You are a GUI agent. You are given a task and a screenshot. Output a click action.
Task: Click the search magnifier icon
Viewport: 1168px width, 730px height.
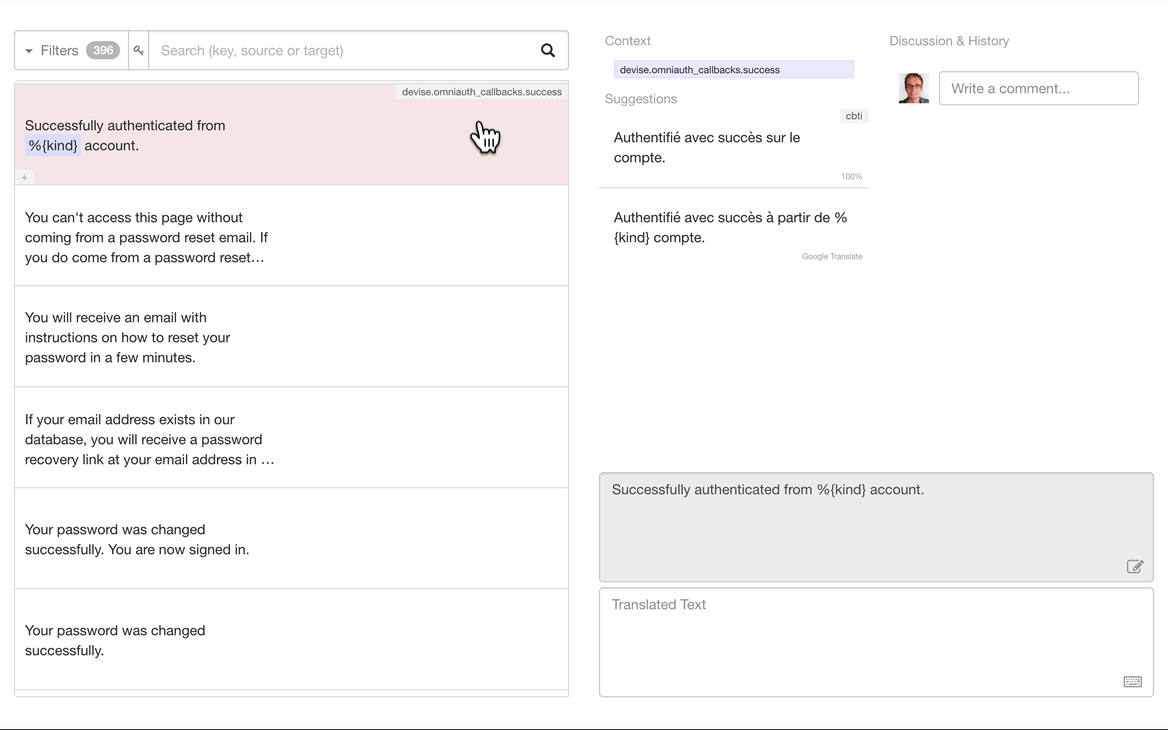(548, 50)
